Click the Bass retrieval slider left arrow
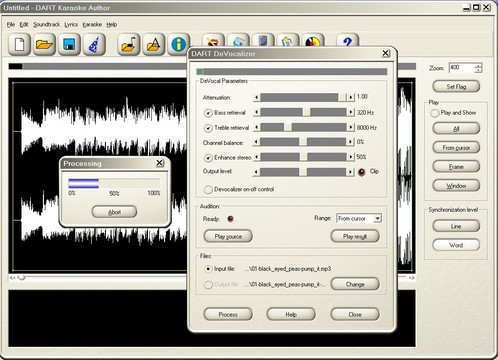This screenshot has width=498, height=360. [256, 112]
